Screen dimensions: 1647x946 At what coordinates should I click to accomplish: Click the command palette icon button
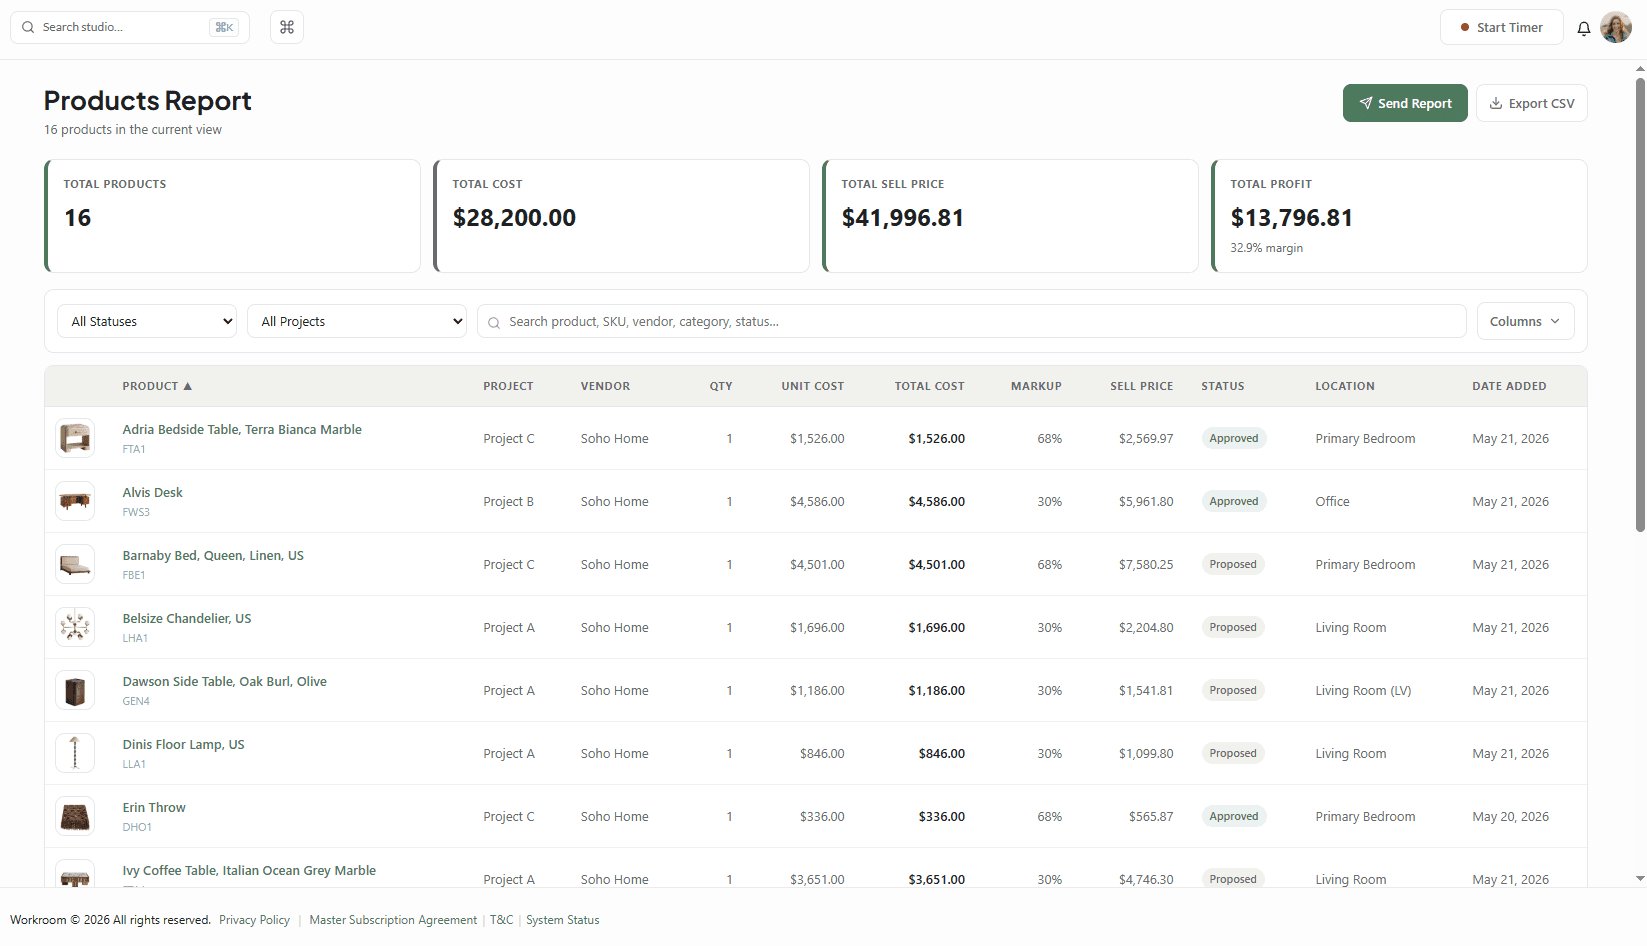[x=287, y=27]
